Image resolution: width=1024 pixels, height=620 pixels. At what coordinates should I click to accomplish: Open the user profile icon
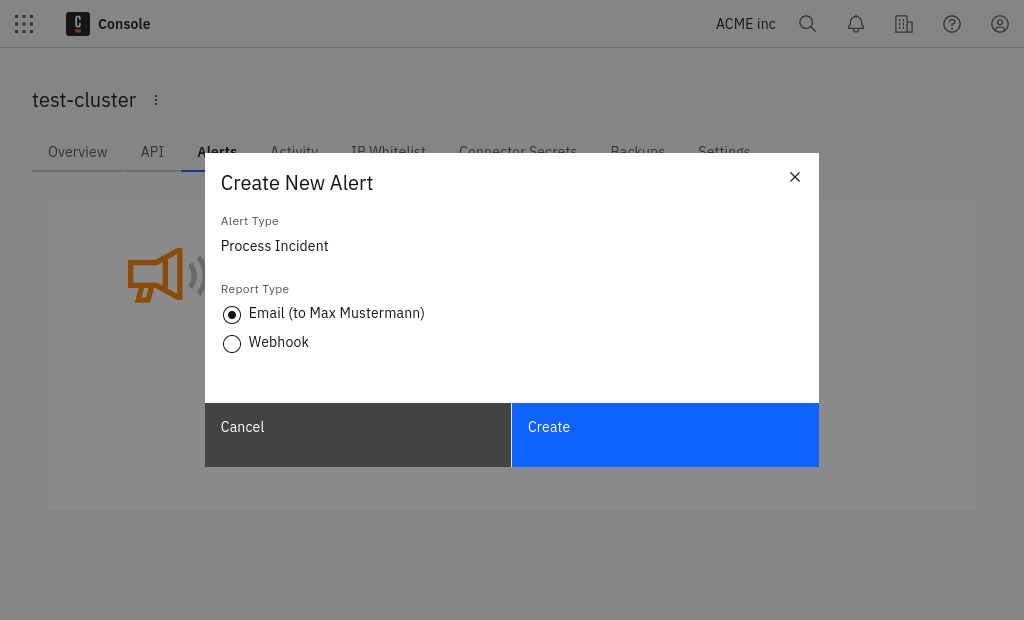point(1000,24)
